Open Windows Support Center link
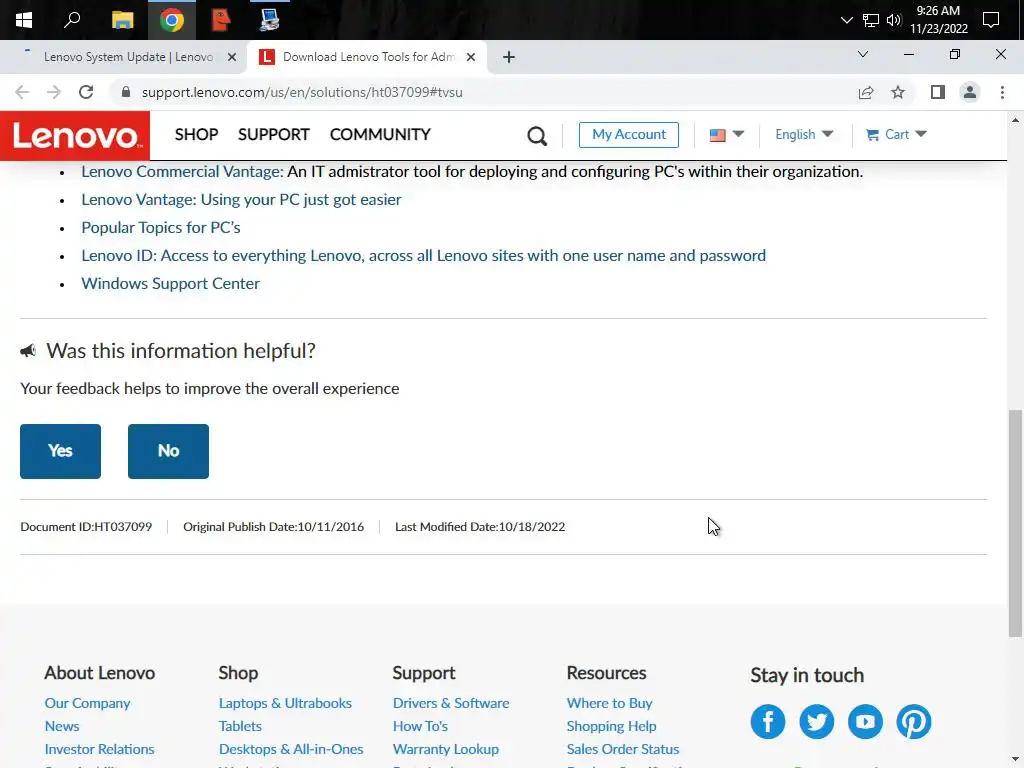This screenshot has height=768, width=1024. [x=170, y=284]
